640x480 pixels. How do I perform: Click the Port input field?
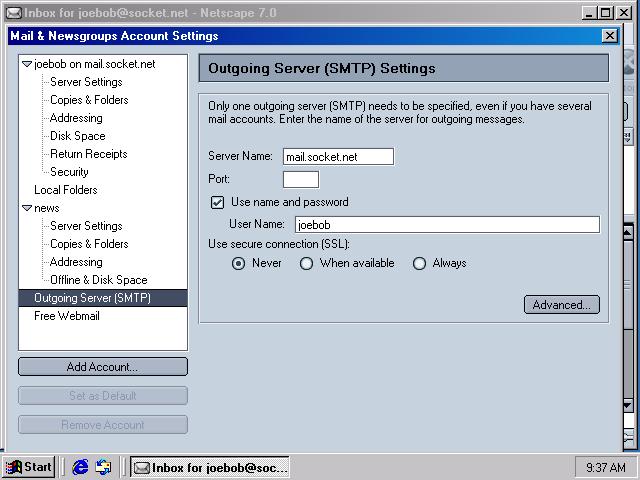click(301, 180)
